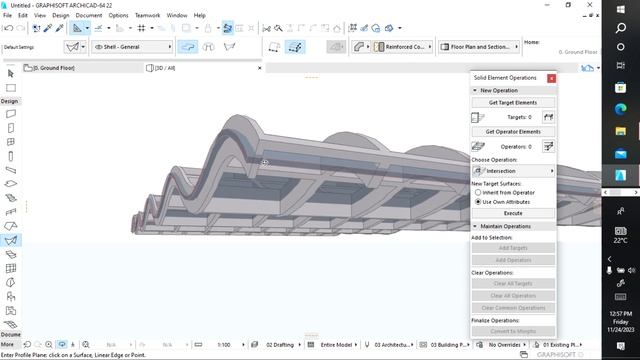Viewport: 640px width, 360px height.
Task: Click the grid snap icon
Action: pyautogui.click(x=142, y=28)
